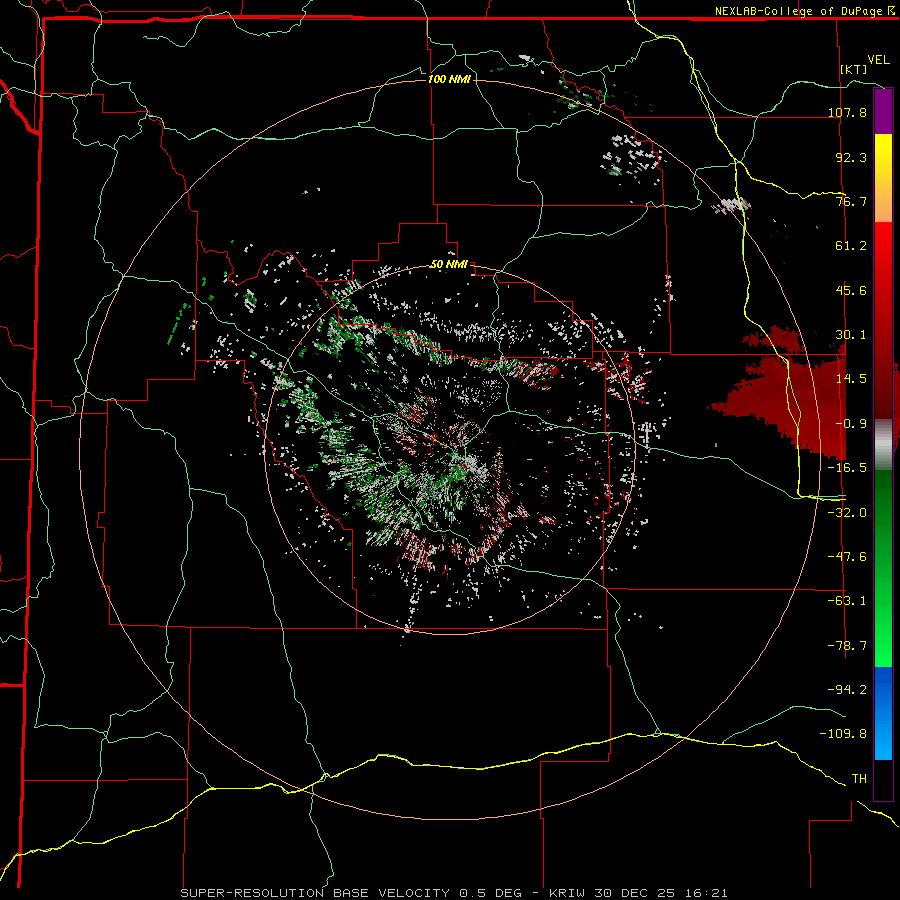Pick the red segment of the velocity scale
Screen dimensions: 900x900
[x=883, y=321]
